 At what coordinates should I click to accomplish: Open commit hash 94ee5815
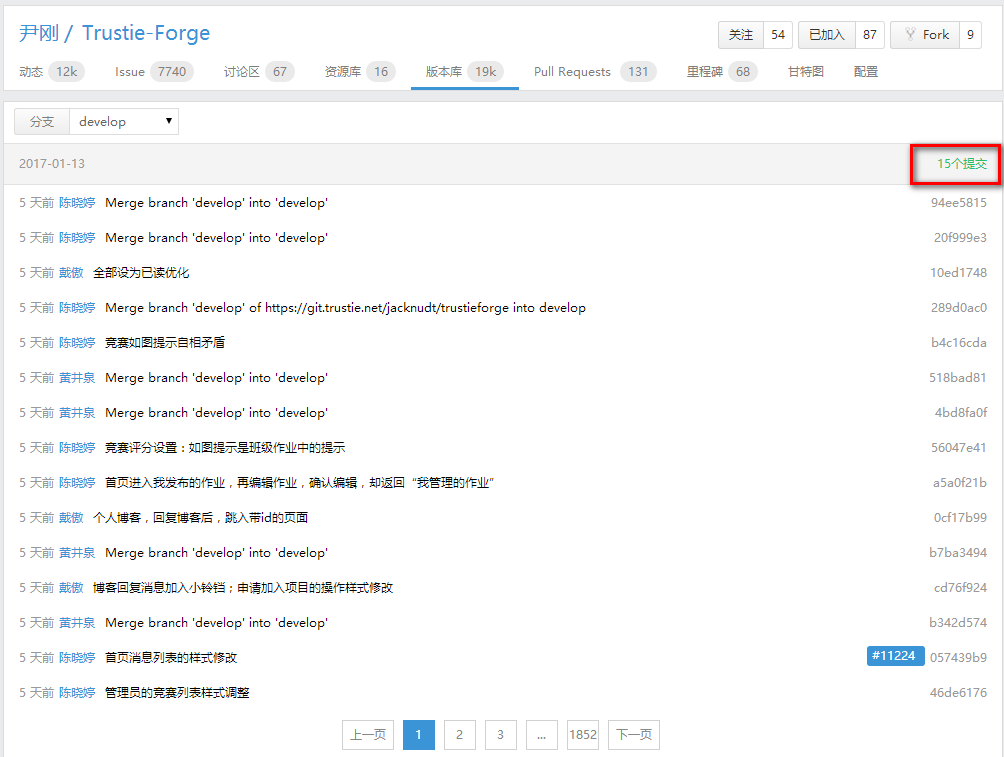click(x=959, y=203)
